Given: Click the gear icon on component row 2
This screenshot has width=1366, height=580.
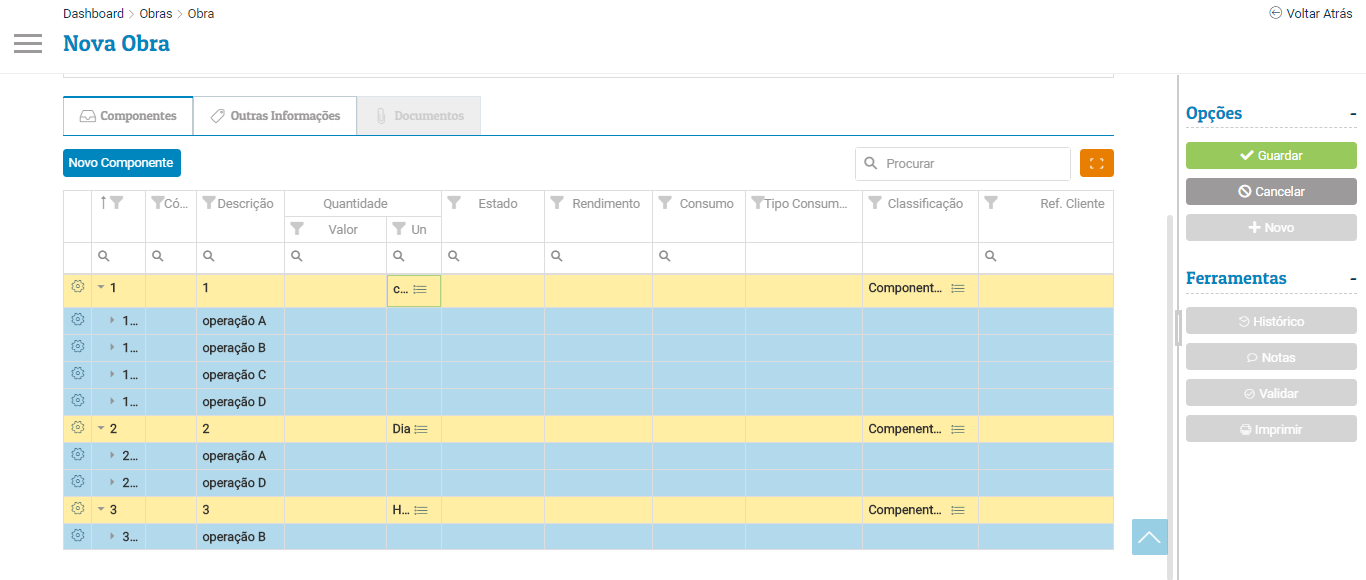Looking at the screenshot, I should coord(78,428).
